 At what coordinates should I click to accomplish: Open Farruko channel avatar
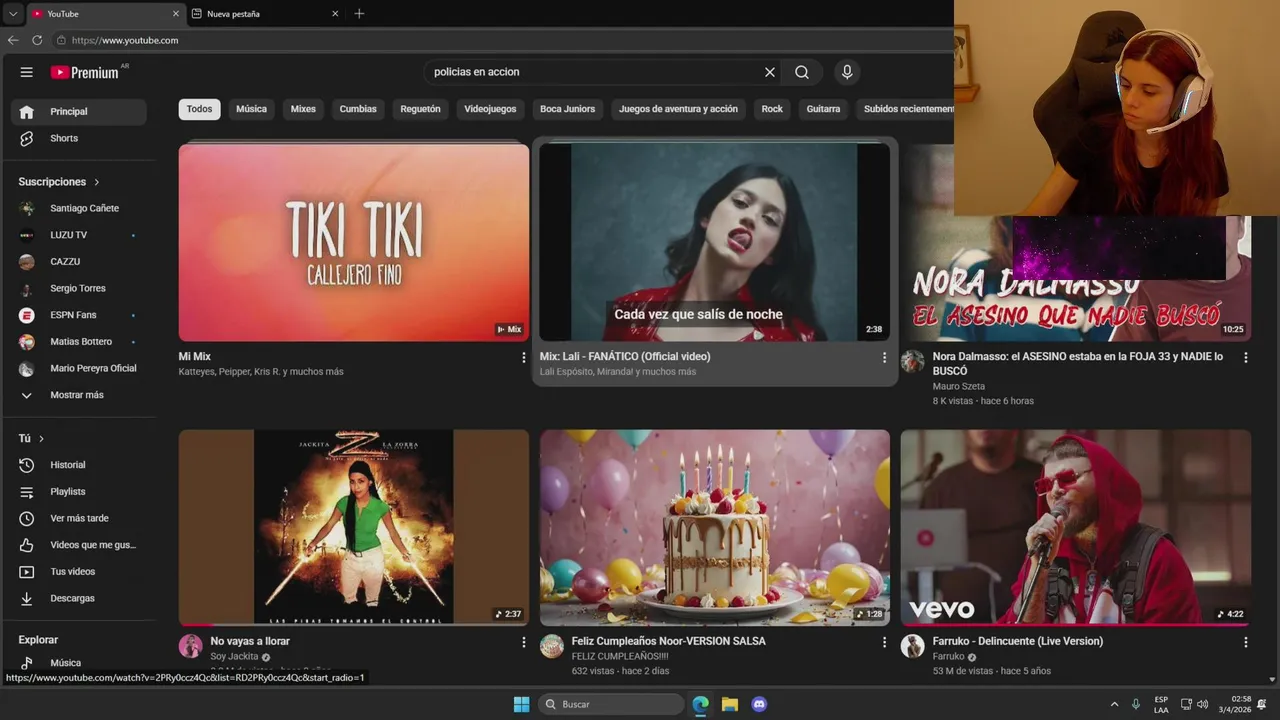pyautogui.click(x=912, y=646)
